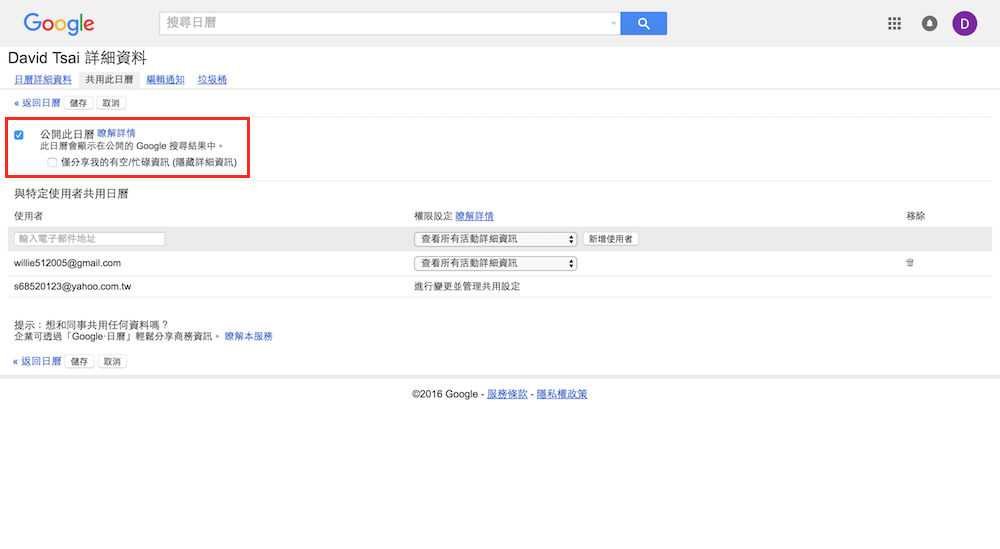Open 瞭解詳情 link beside 公開此日曆
The width and height of the screenshot is (1000, 549).
point(116,133)
